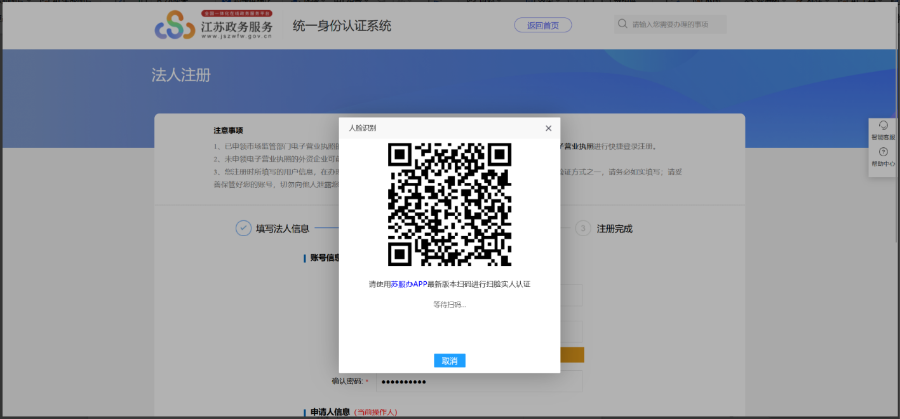Click the 确认密码 input field
Screen dimensions: 900x419
coord(479,381)
